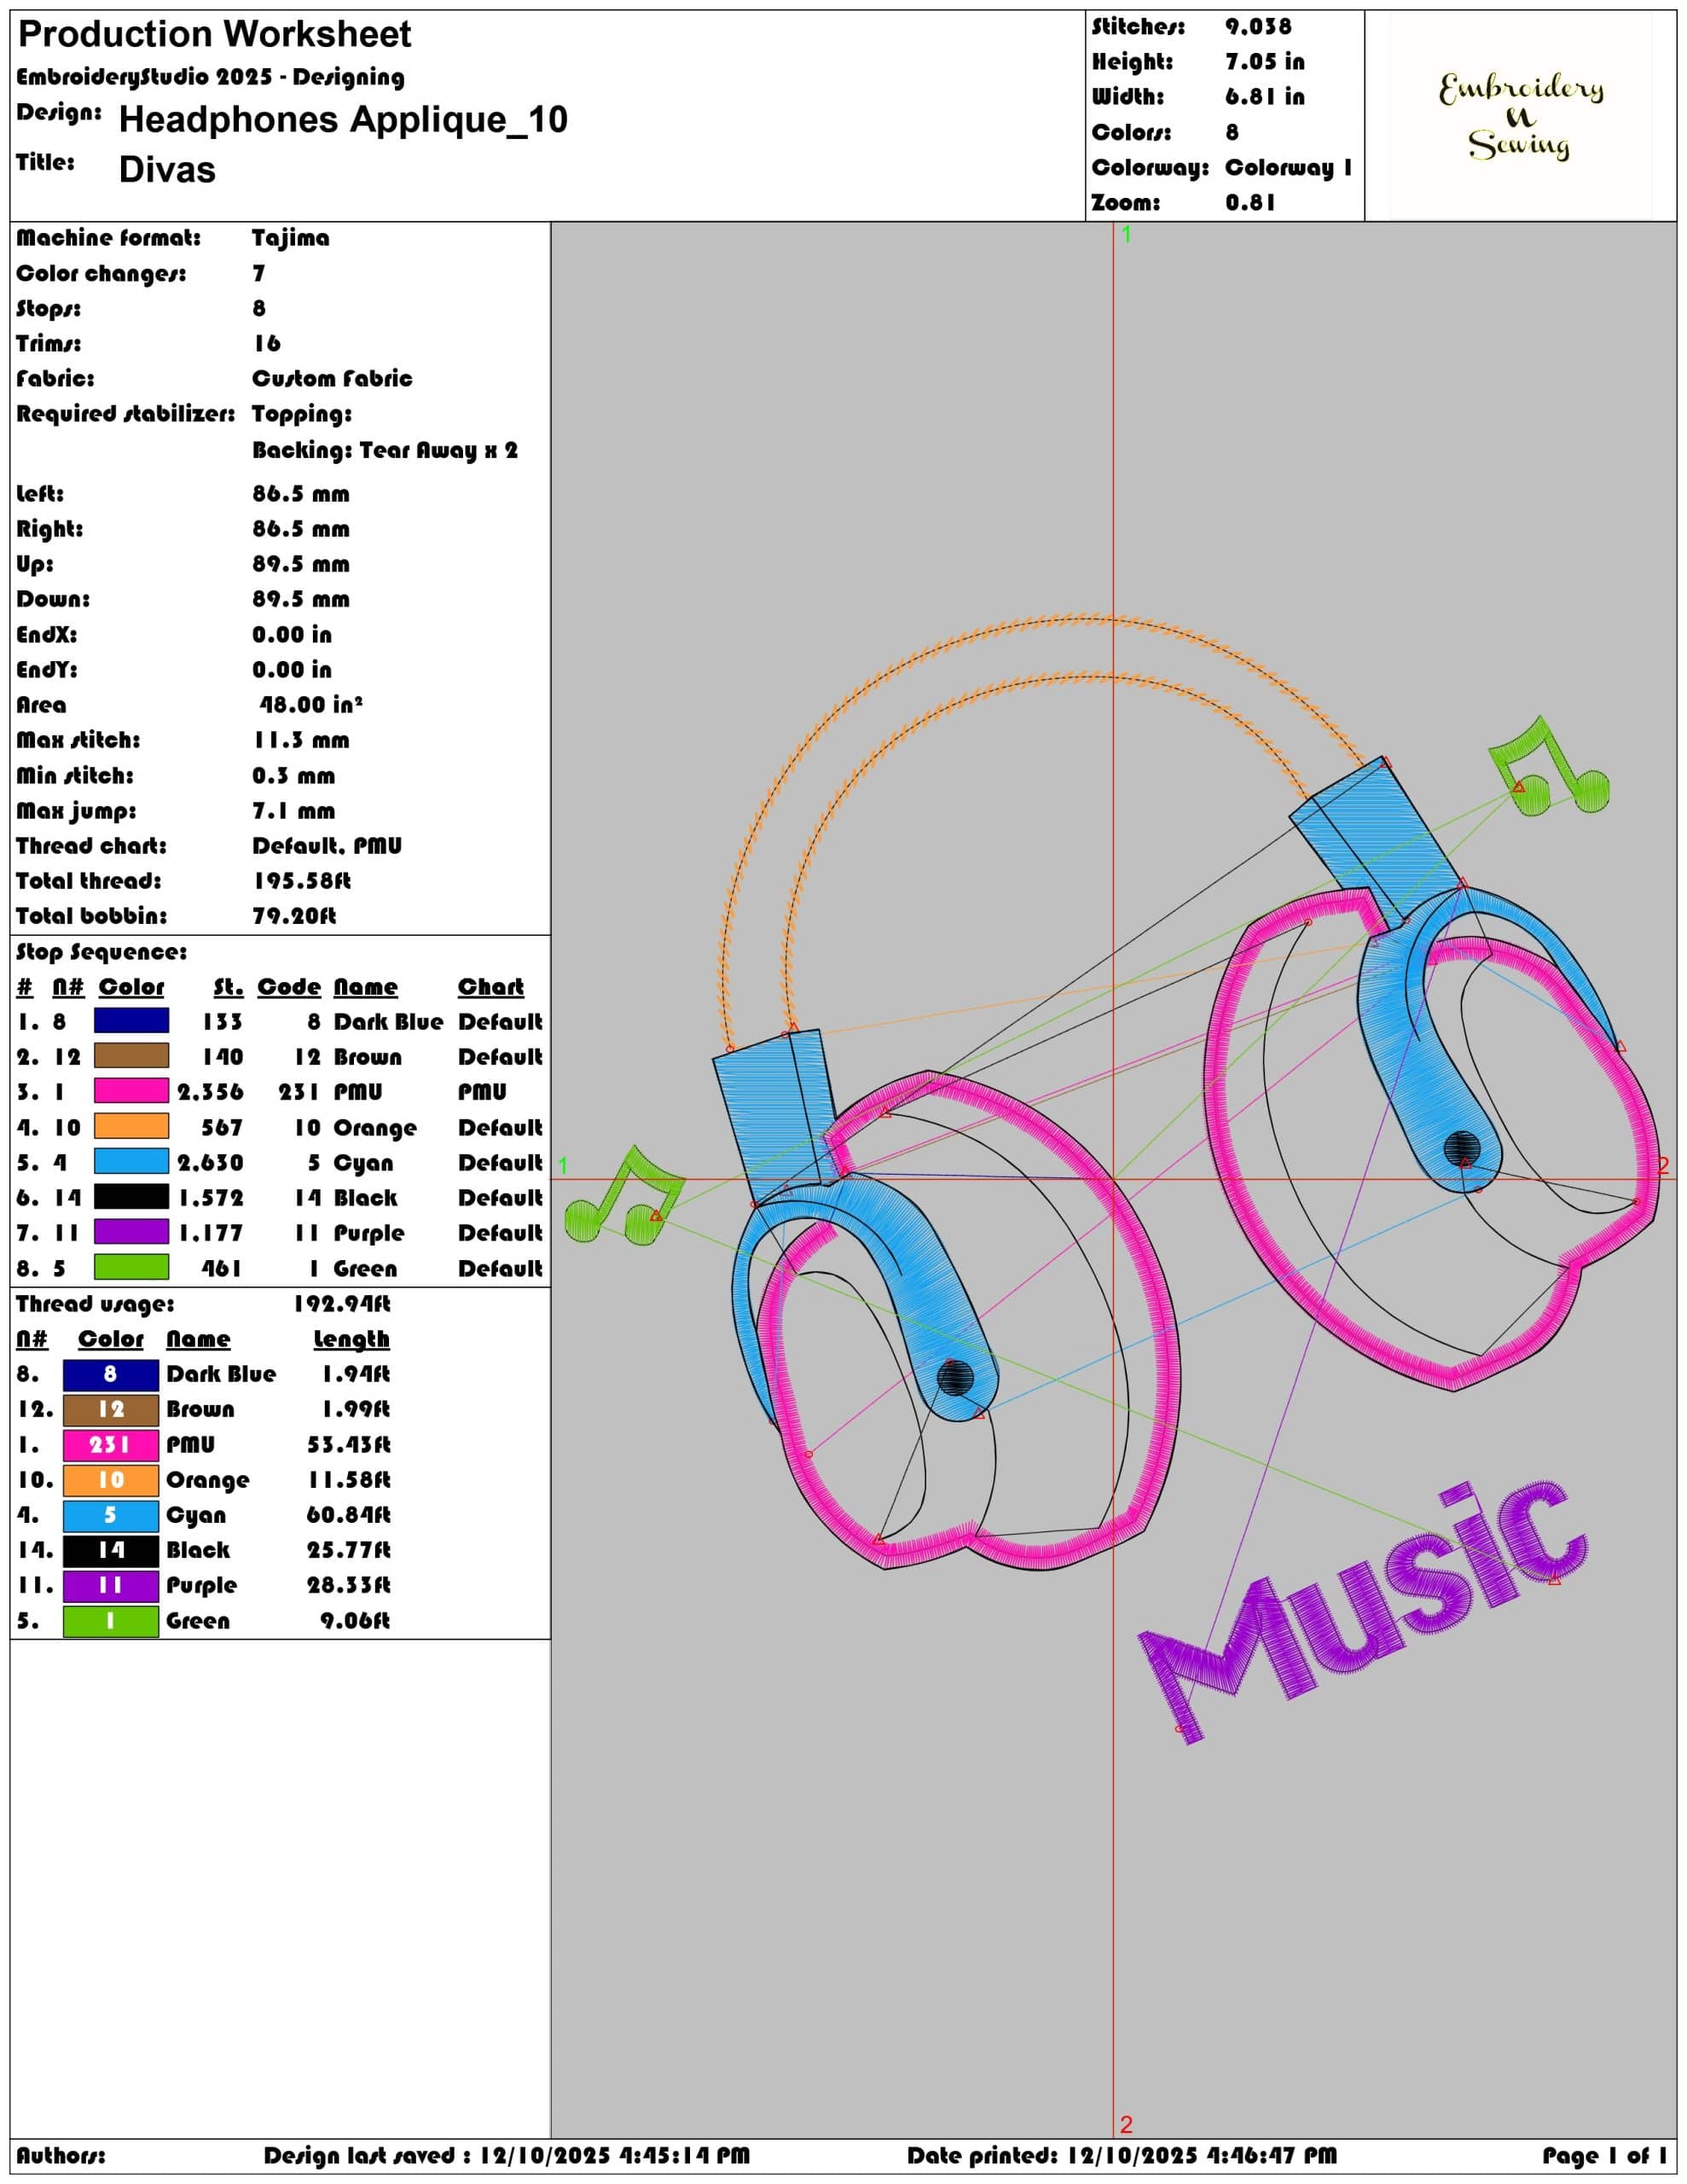1687x2184 pixels.
Task: Click the Fabric value Custom Fabric
Action: tap(332, 378)
